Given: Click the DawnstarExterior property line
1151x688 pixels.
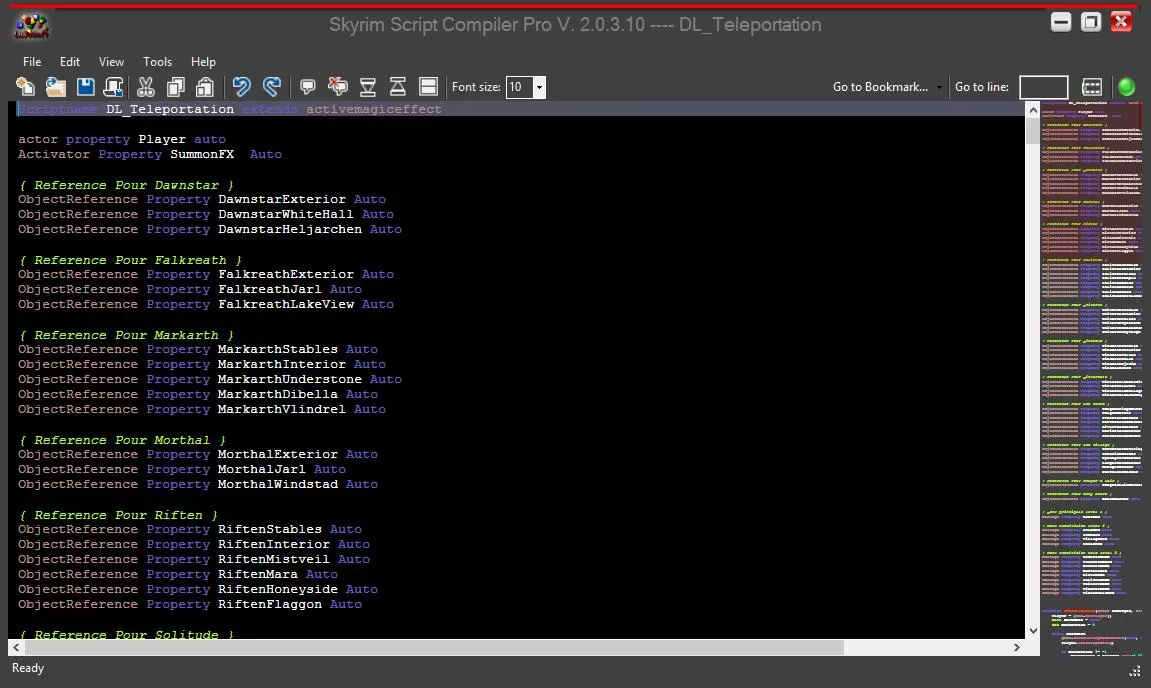Looking at the screenshot, I should coord(202,199).
